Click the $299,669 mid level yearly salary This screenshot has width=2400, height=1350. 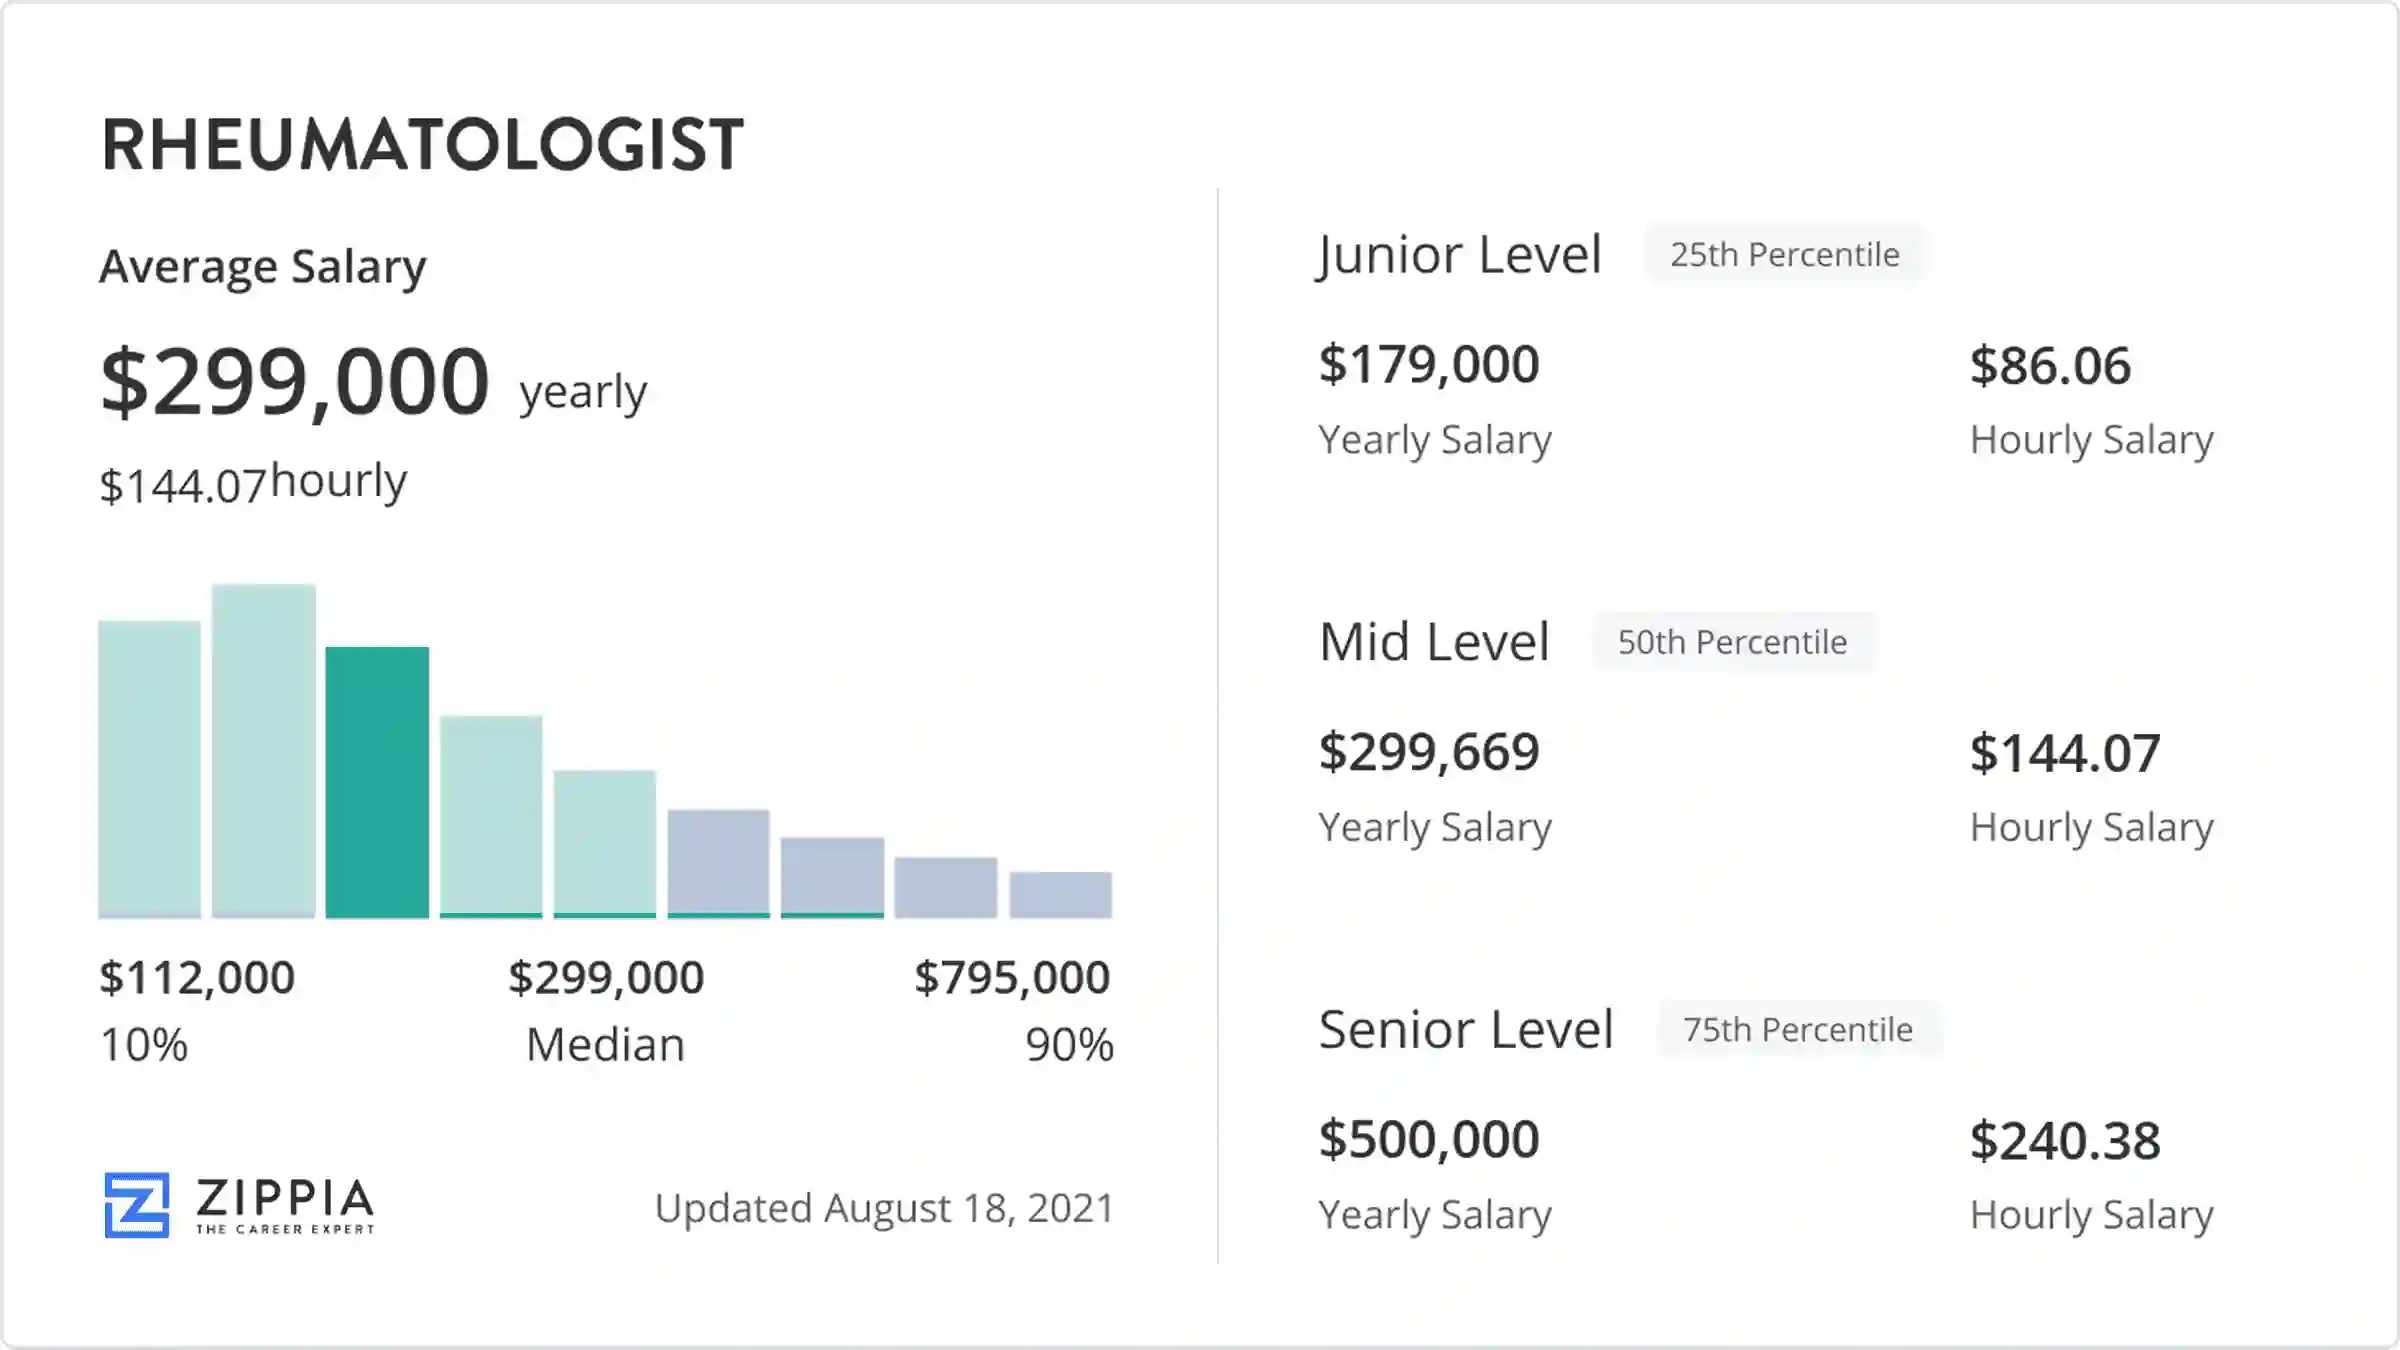pos(1429,752)
